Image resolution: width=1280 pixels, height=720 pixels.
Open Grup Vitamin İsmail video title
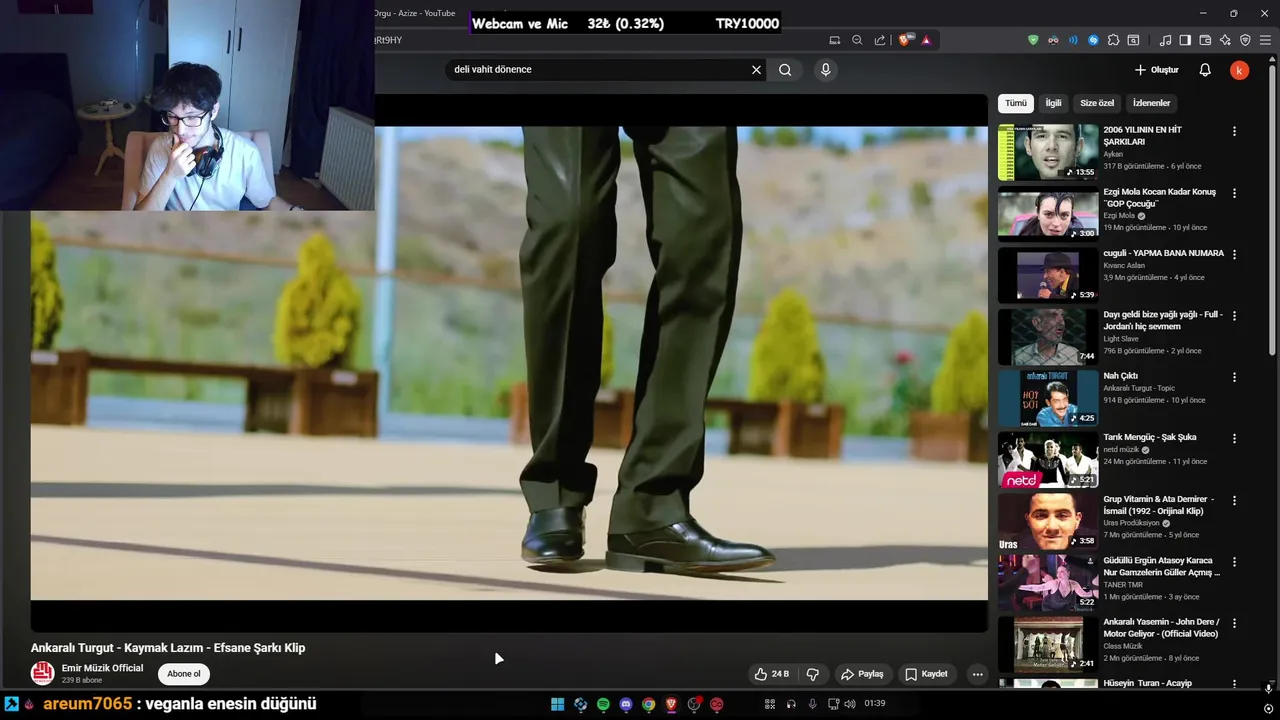pyautogui.click(x=1158, y=505)
